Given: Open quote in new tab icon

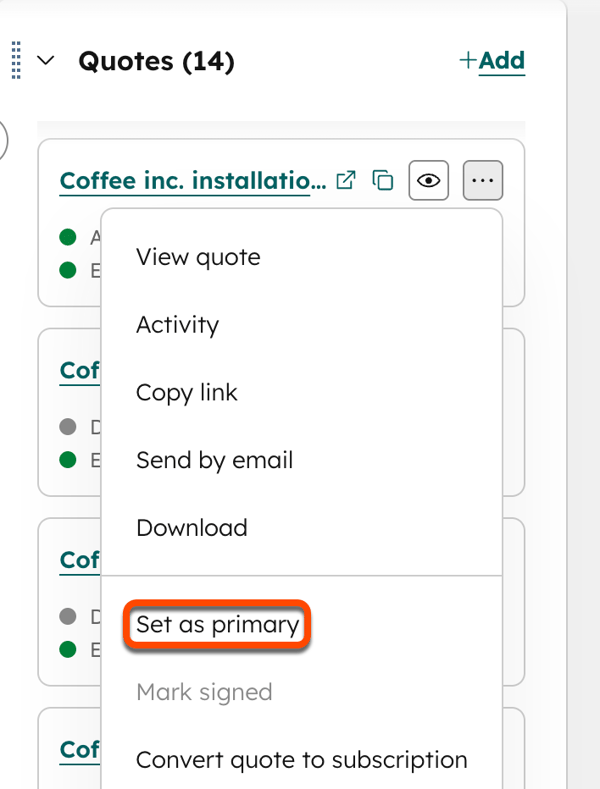Looking at the screenshot, I should pos(346,180).
